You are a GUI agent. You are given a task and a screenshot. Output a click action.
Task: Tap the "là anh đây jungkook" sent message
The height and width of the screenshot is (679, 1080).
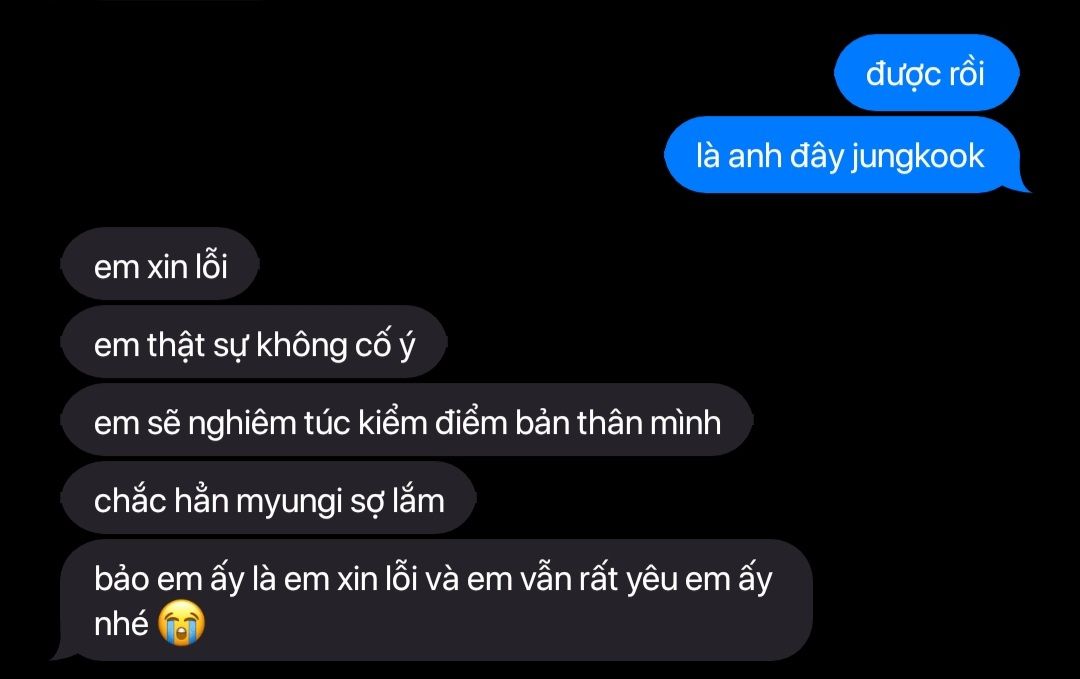[x=846, y=155]
